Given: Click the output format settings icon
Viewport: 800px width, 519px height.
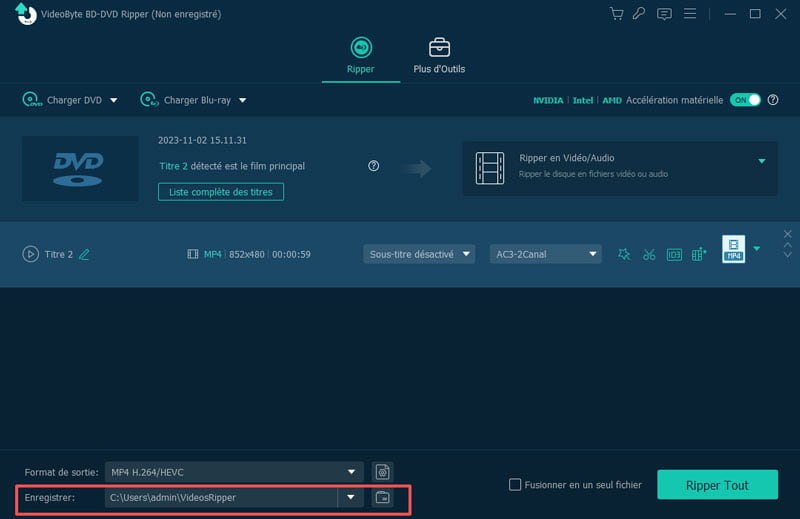Looking at the screenshot, I should tap(381, 472).
